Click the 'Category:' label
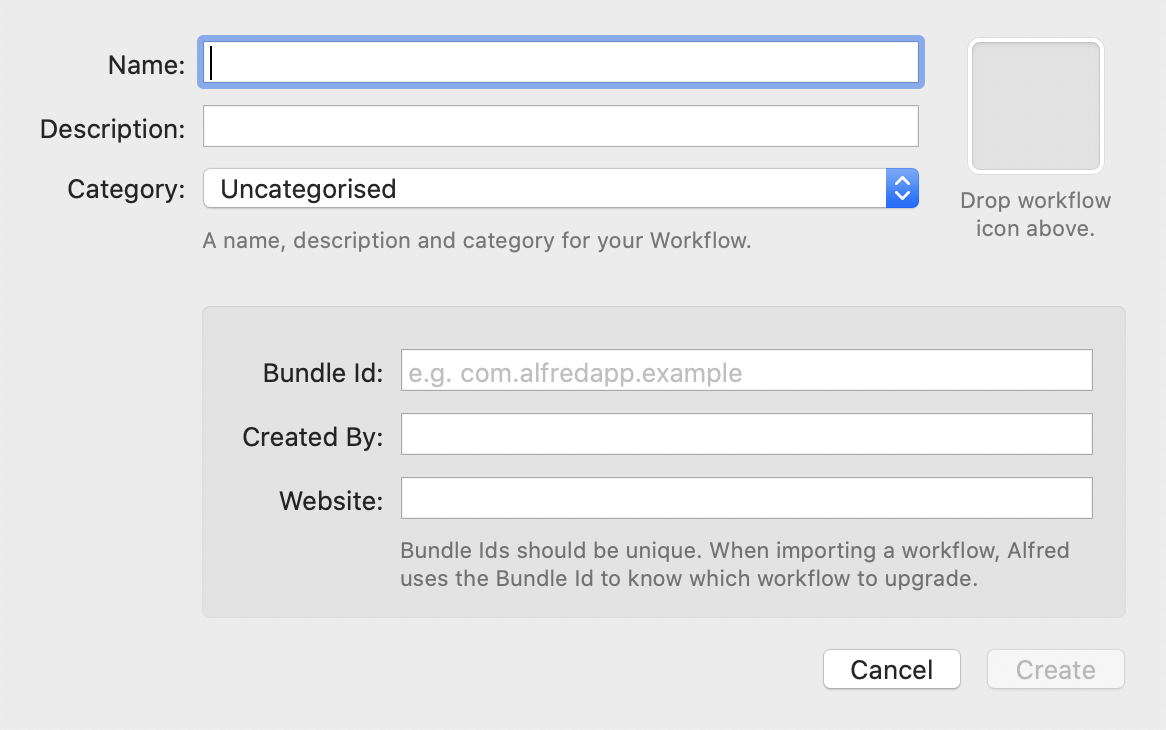Image resolution: width=1166 pixels, height=730 pixels. 126,189
